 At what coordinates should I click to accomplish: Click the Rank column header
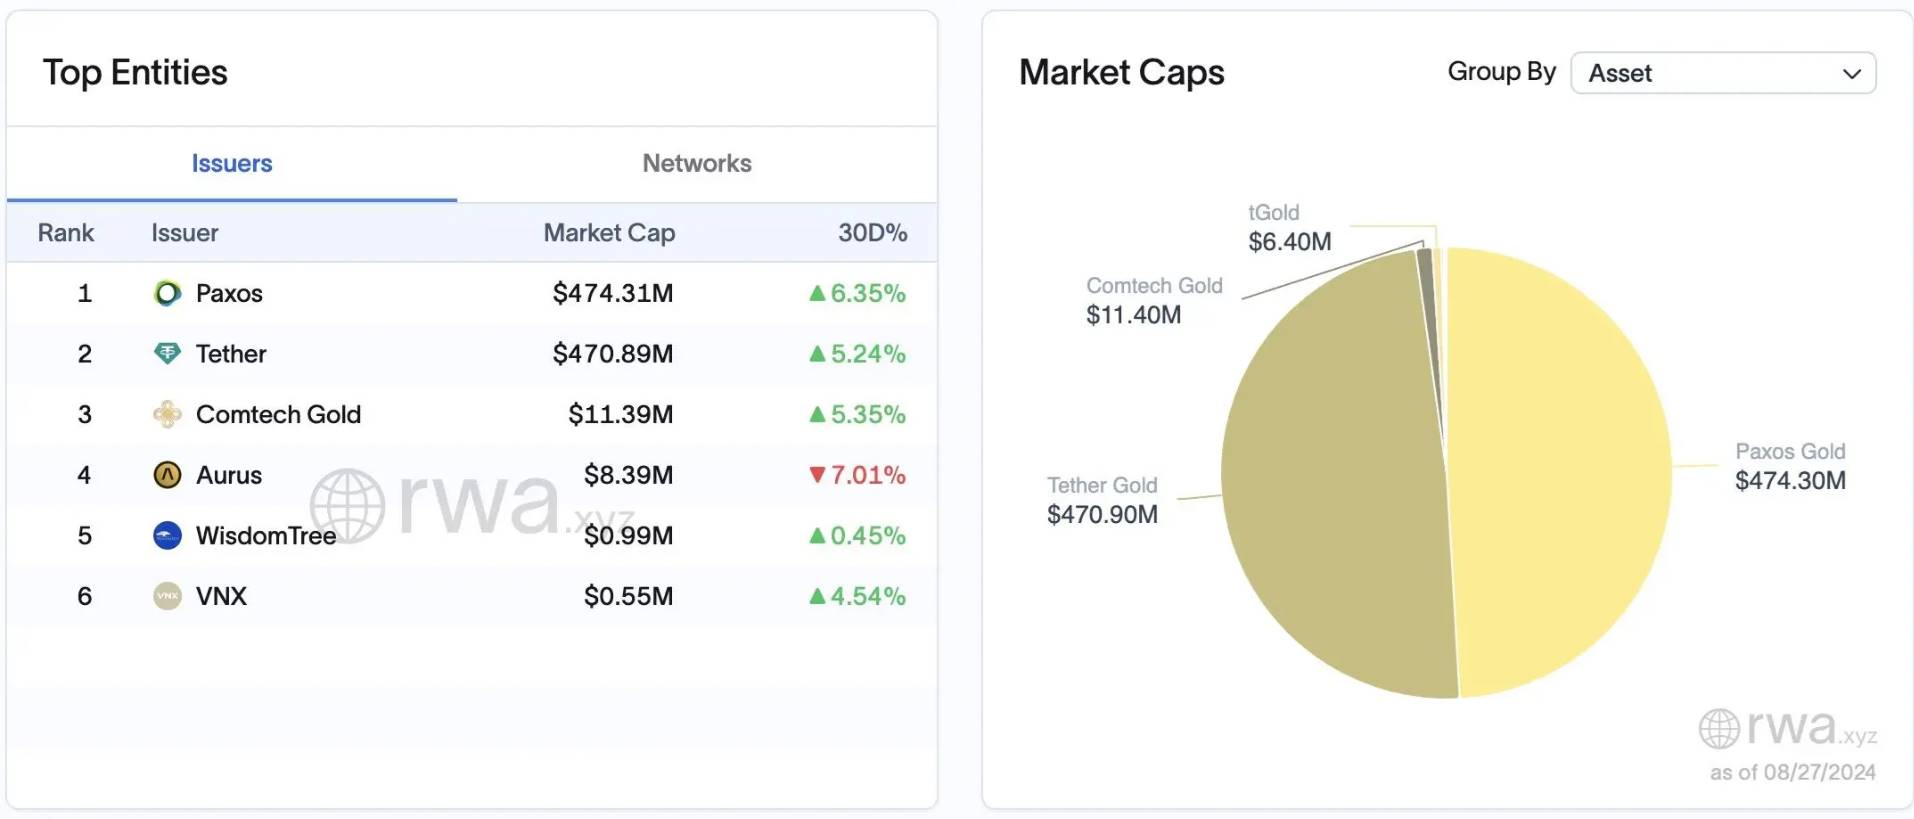66,233
